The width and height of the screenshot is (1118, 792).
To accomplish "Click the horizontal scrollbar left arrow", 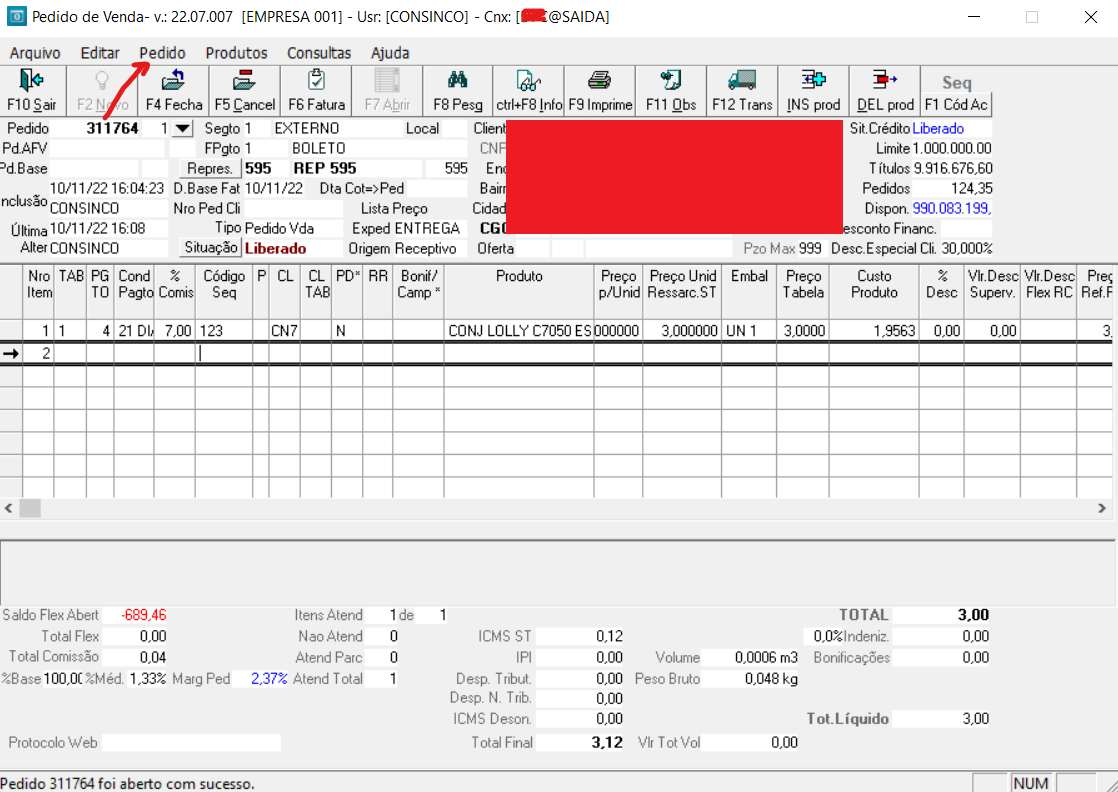I will pos(9,508).
